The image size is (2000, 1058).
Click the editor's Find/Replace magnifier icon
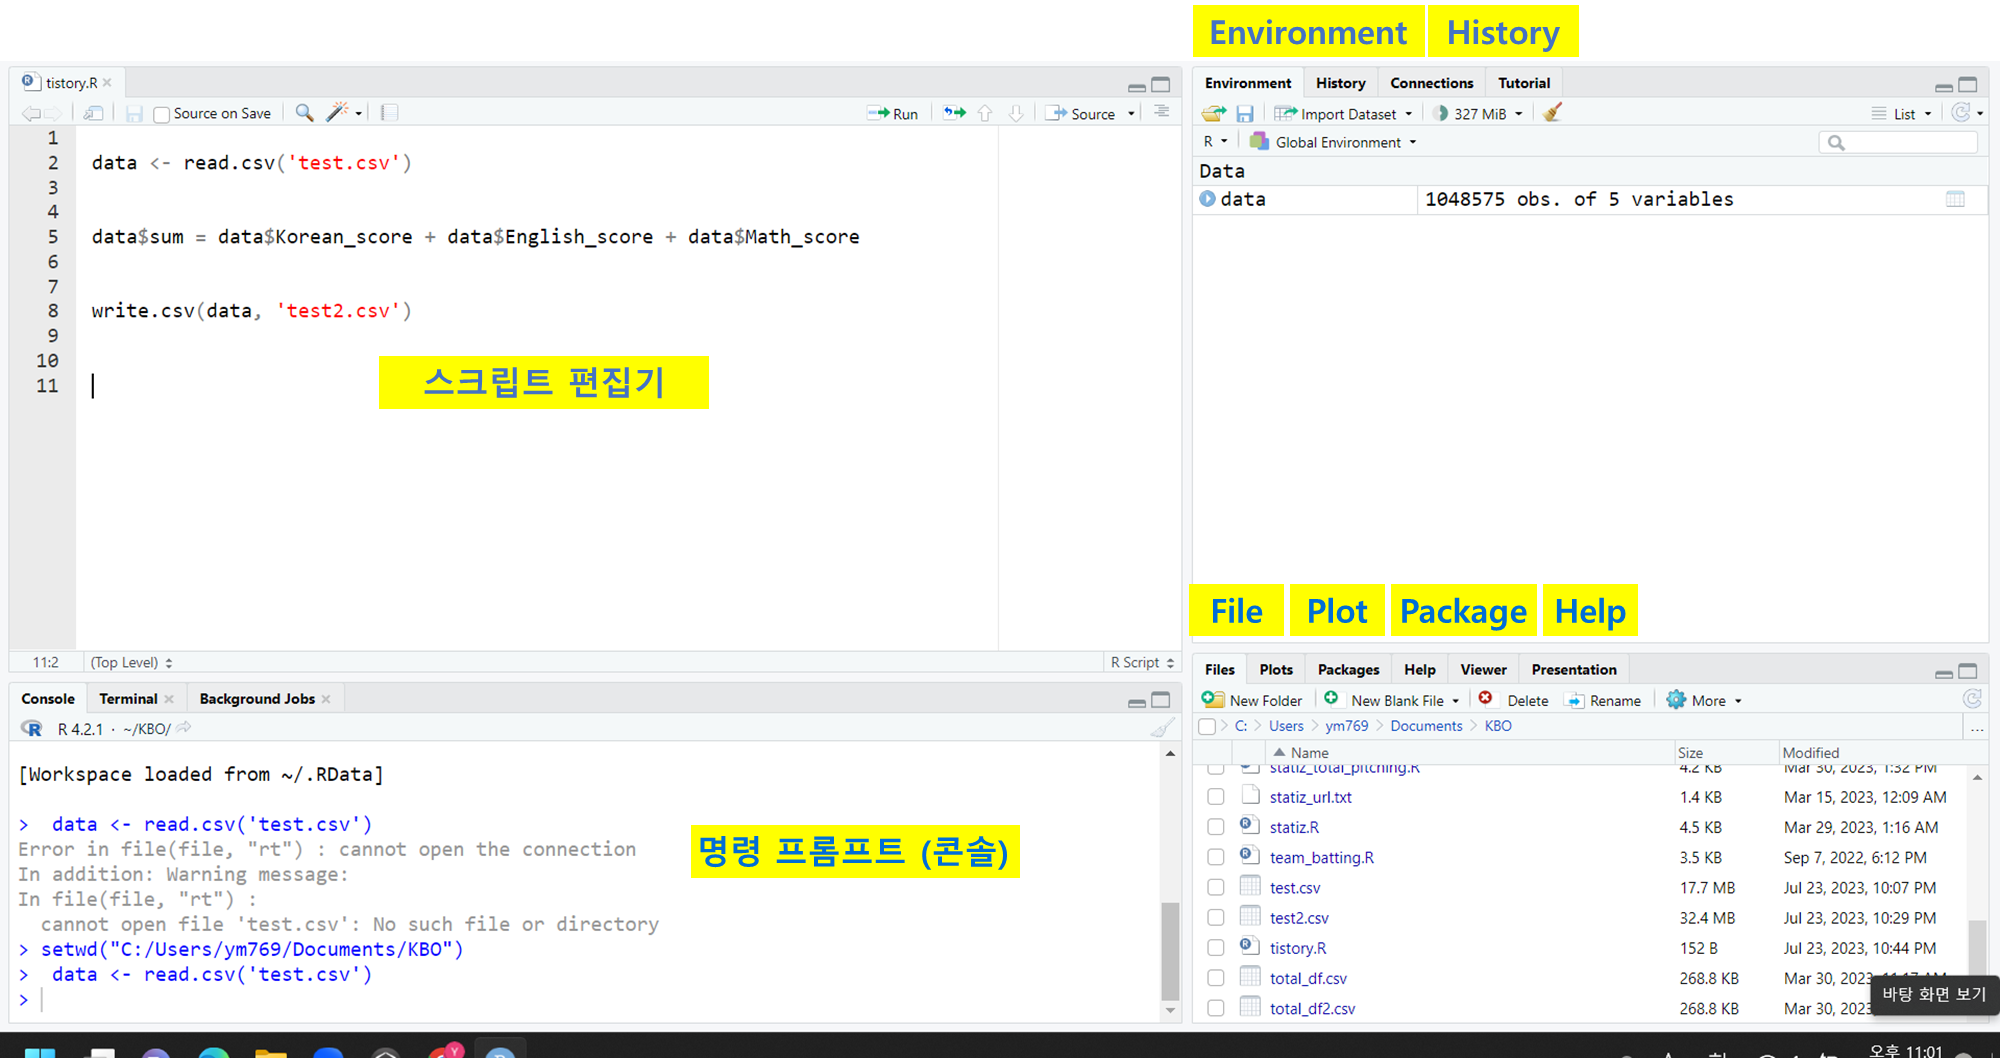click(304, 113)
